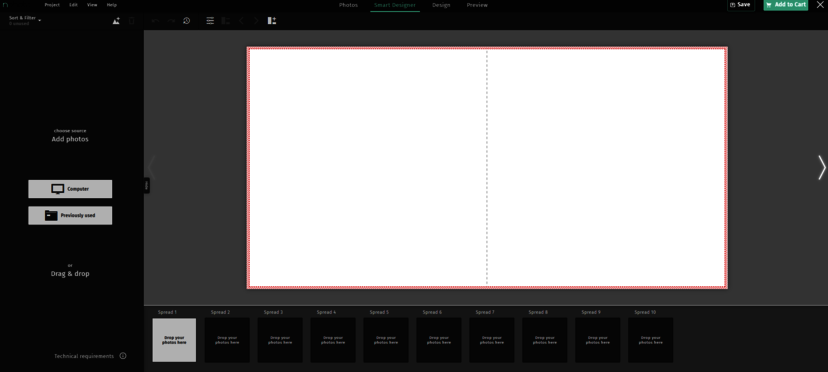Open the View menu
This screenshot has height=372, width=828.
(92, 5)
